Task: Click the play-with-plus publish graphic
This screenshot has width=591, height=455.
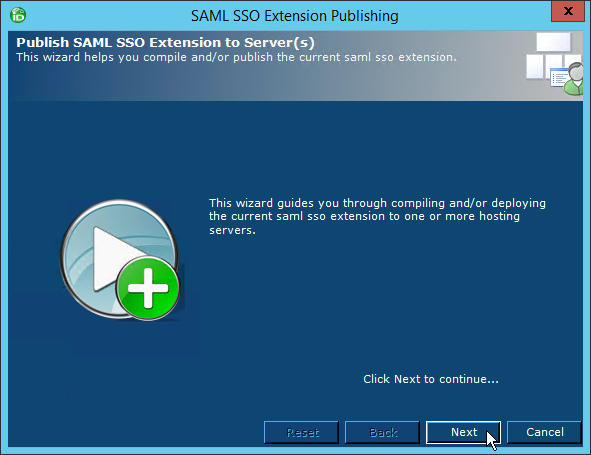Action: tap(121, 260)
